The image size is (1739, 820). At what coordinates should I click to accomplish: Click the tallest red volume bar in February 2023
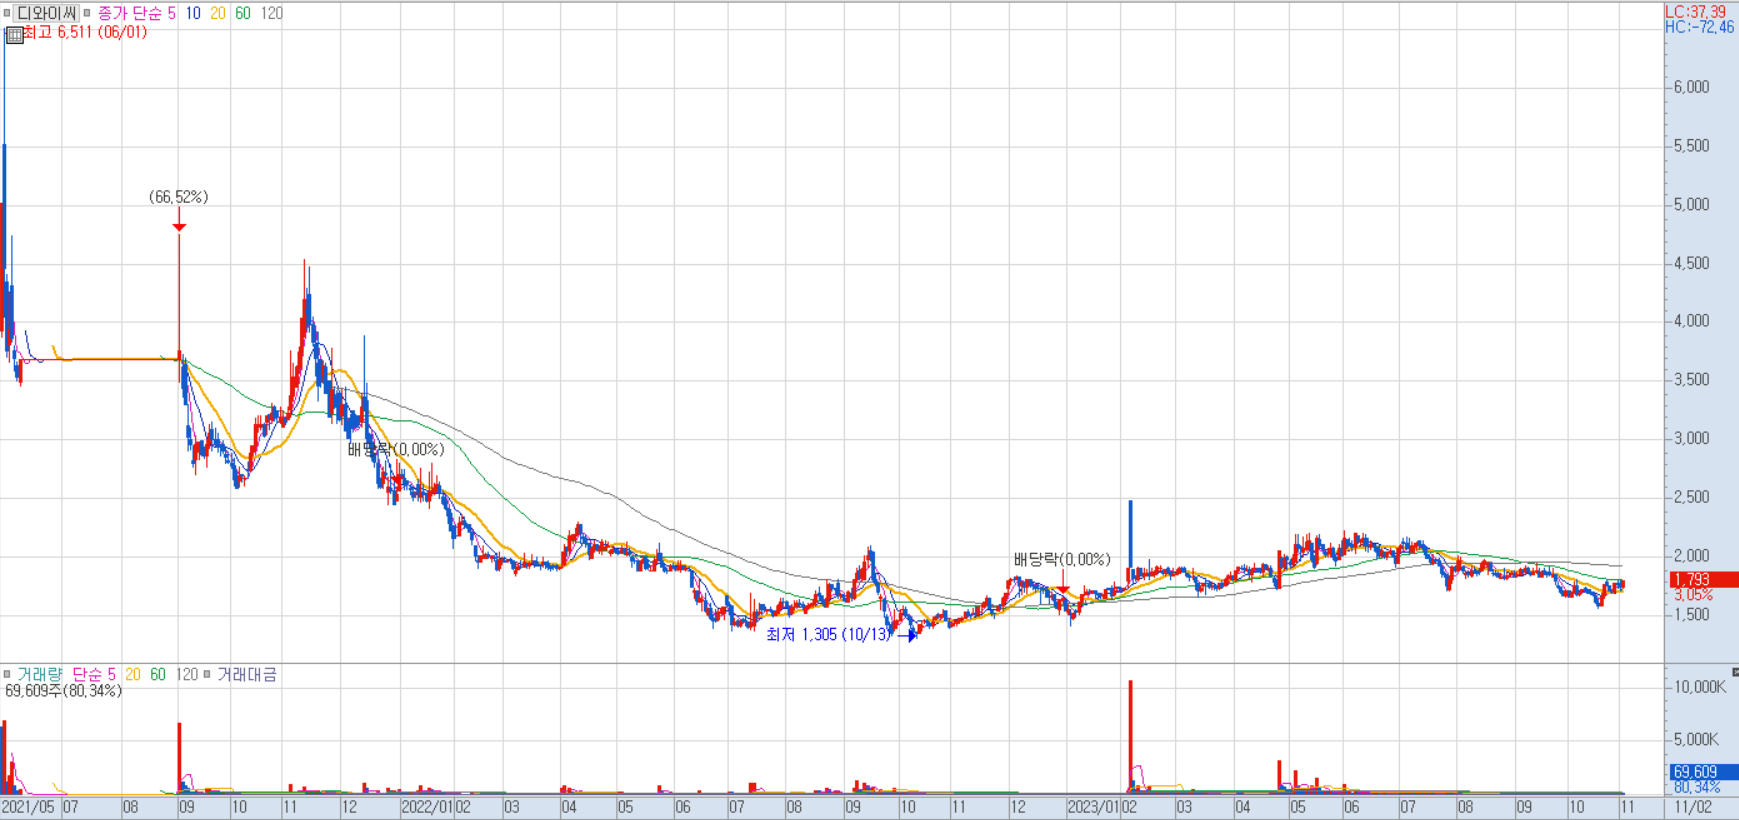point(1131,737)
